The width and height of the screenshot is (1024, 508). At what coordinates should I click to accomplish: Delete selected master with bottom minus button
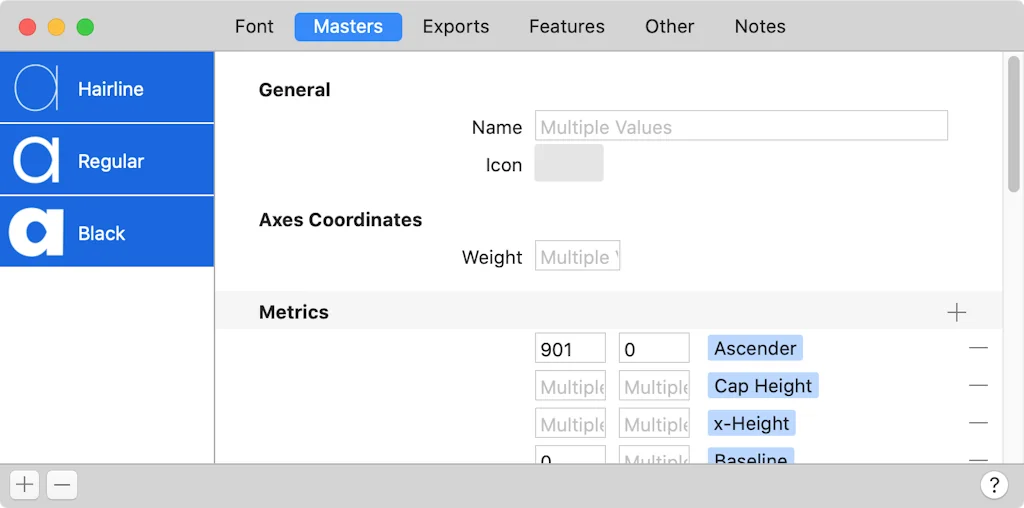pyautogui.click(x=62, y=486)
